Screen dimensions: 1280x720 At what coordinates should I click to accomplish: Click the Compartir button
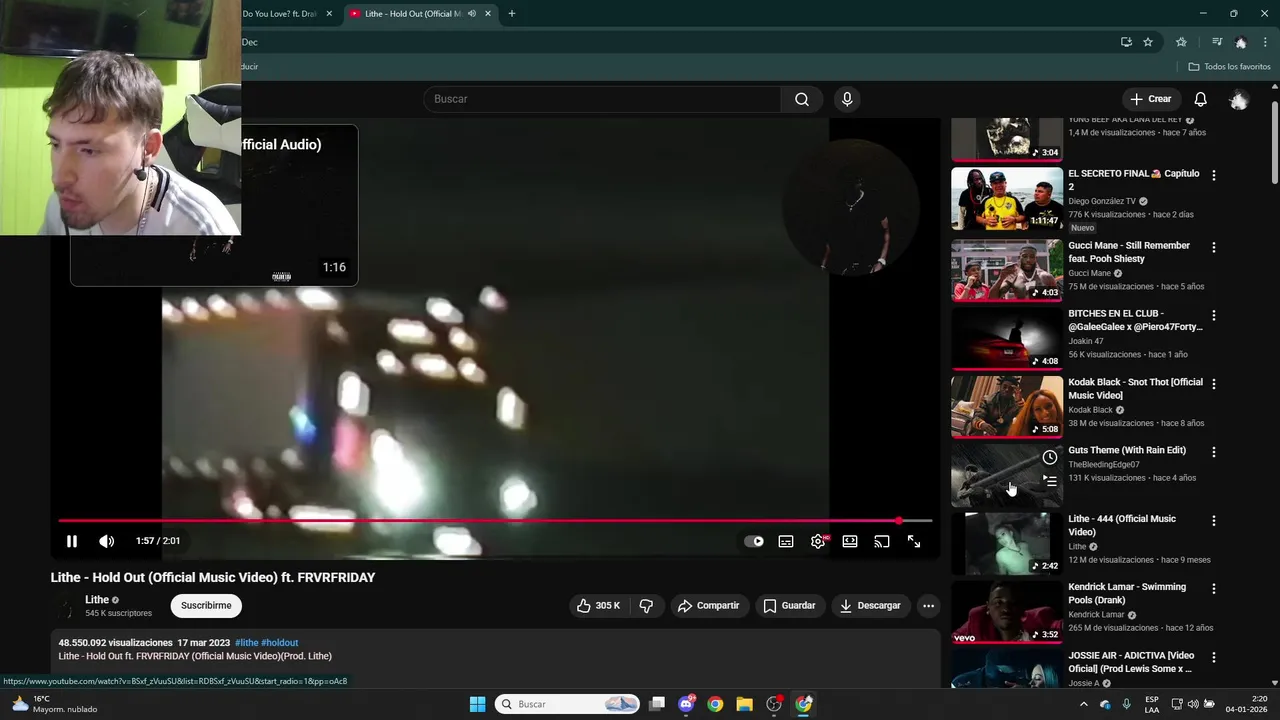(x=708, y=606)
